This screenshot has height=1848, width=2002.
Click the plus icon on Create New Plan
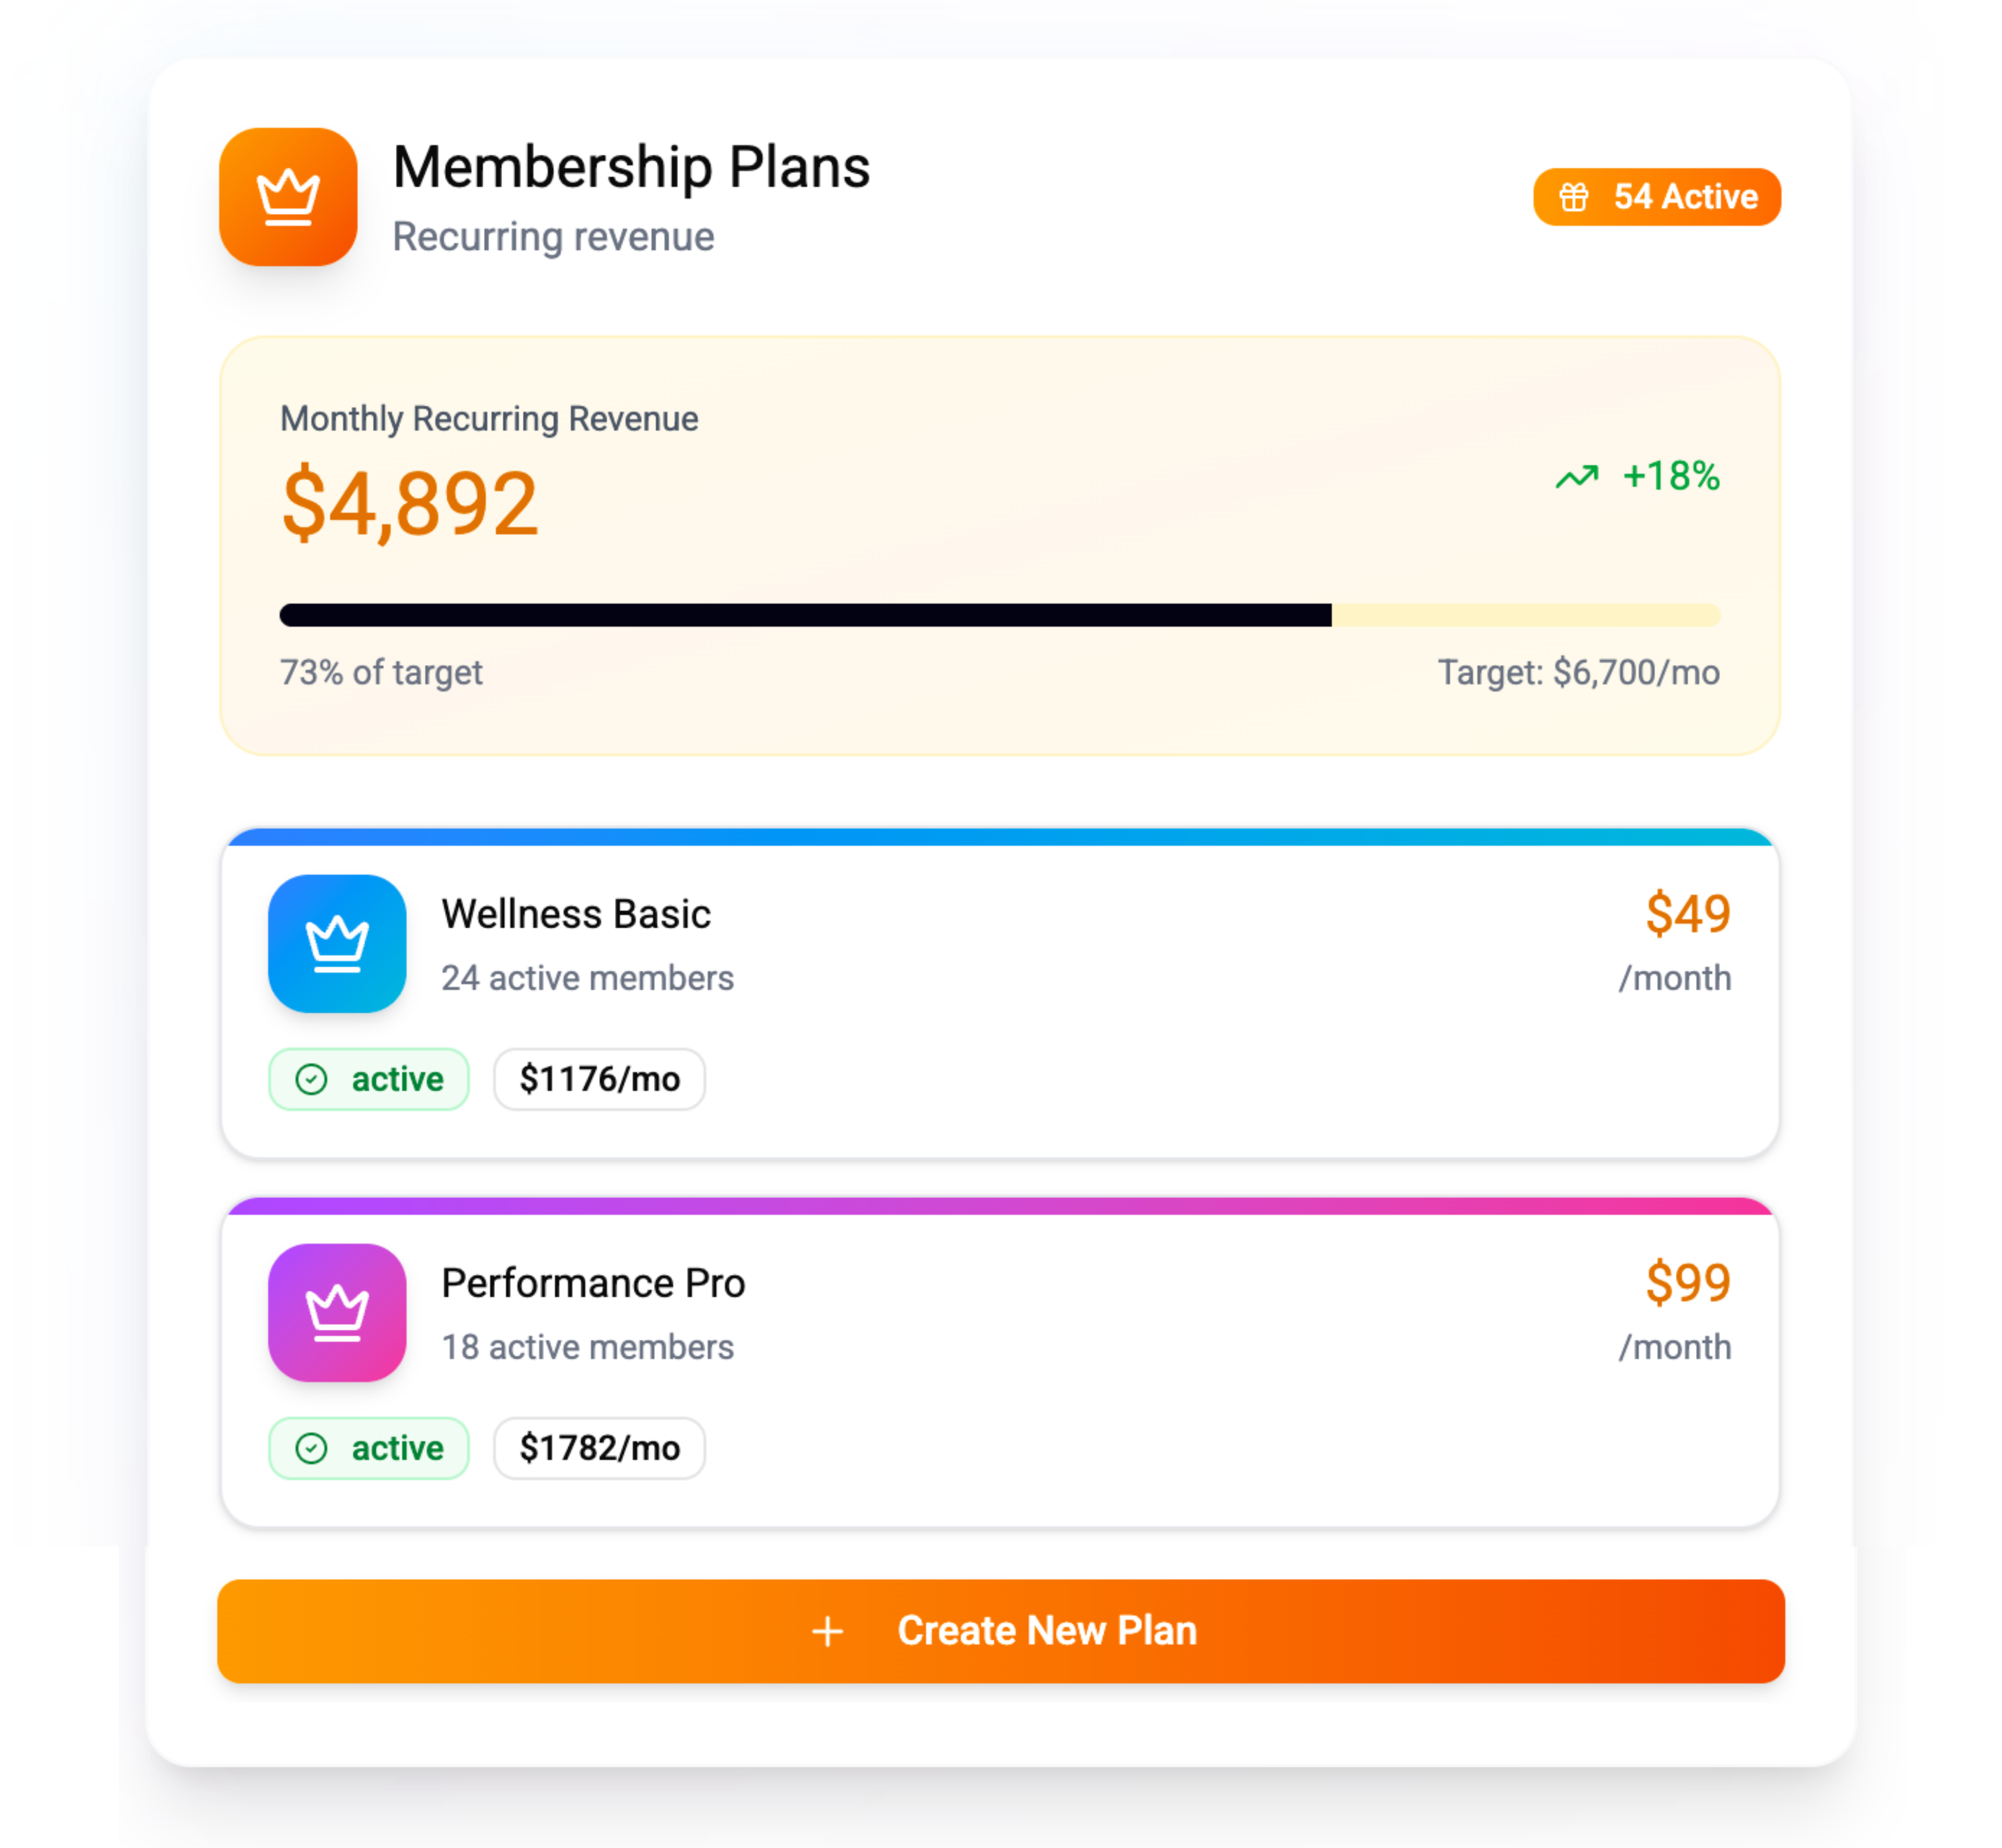[827, 1631]
